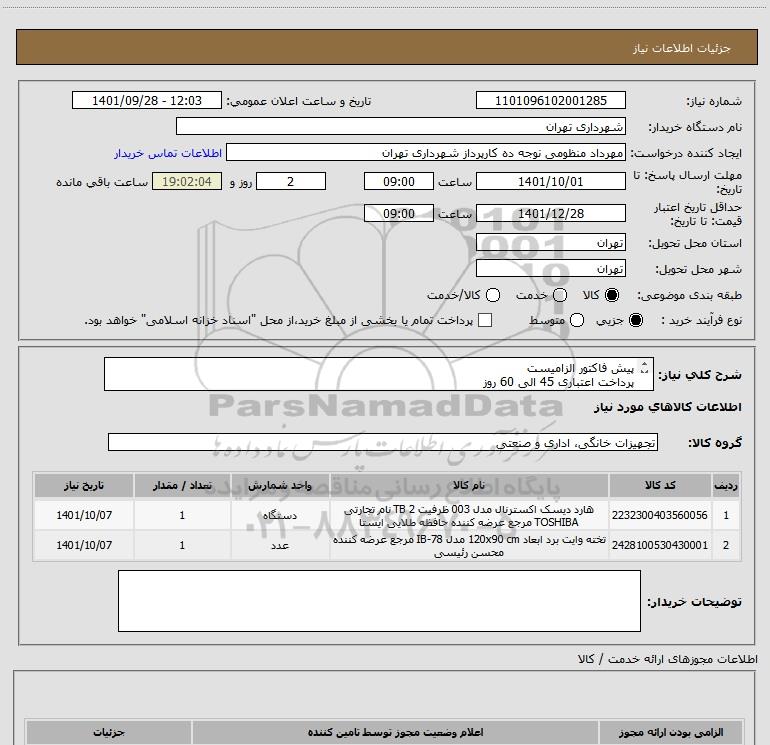Open اطلاعات تماس خریدار link
This screenshot has height=745, width=770.
168,153
